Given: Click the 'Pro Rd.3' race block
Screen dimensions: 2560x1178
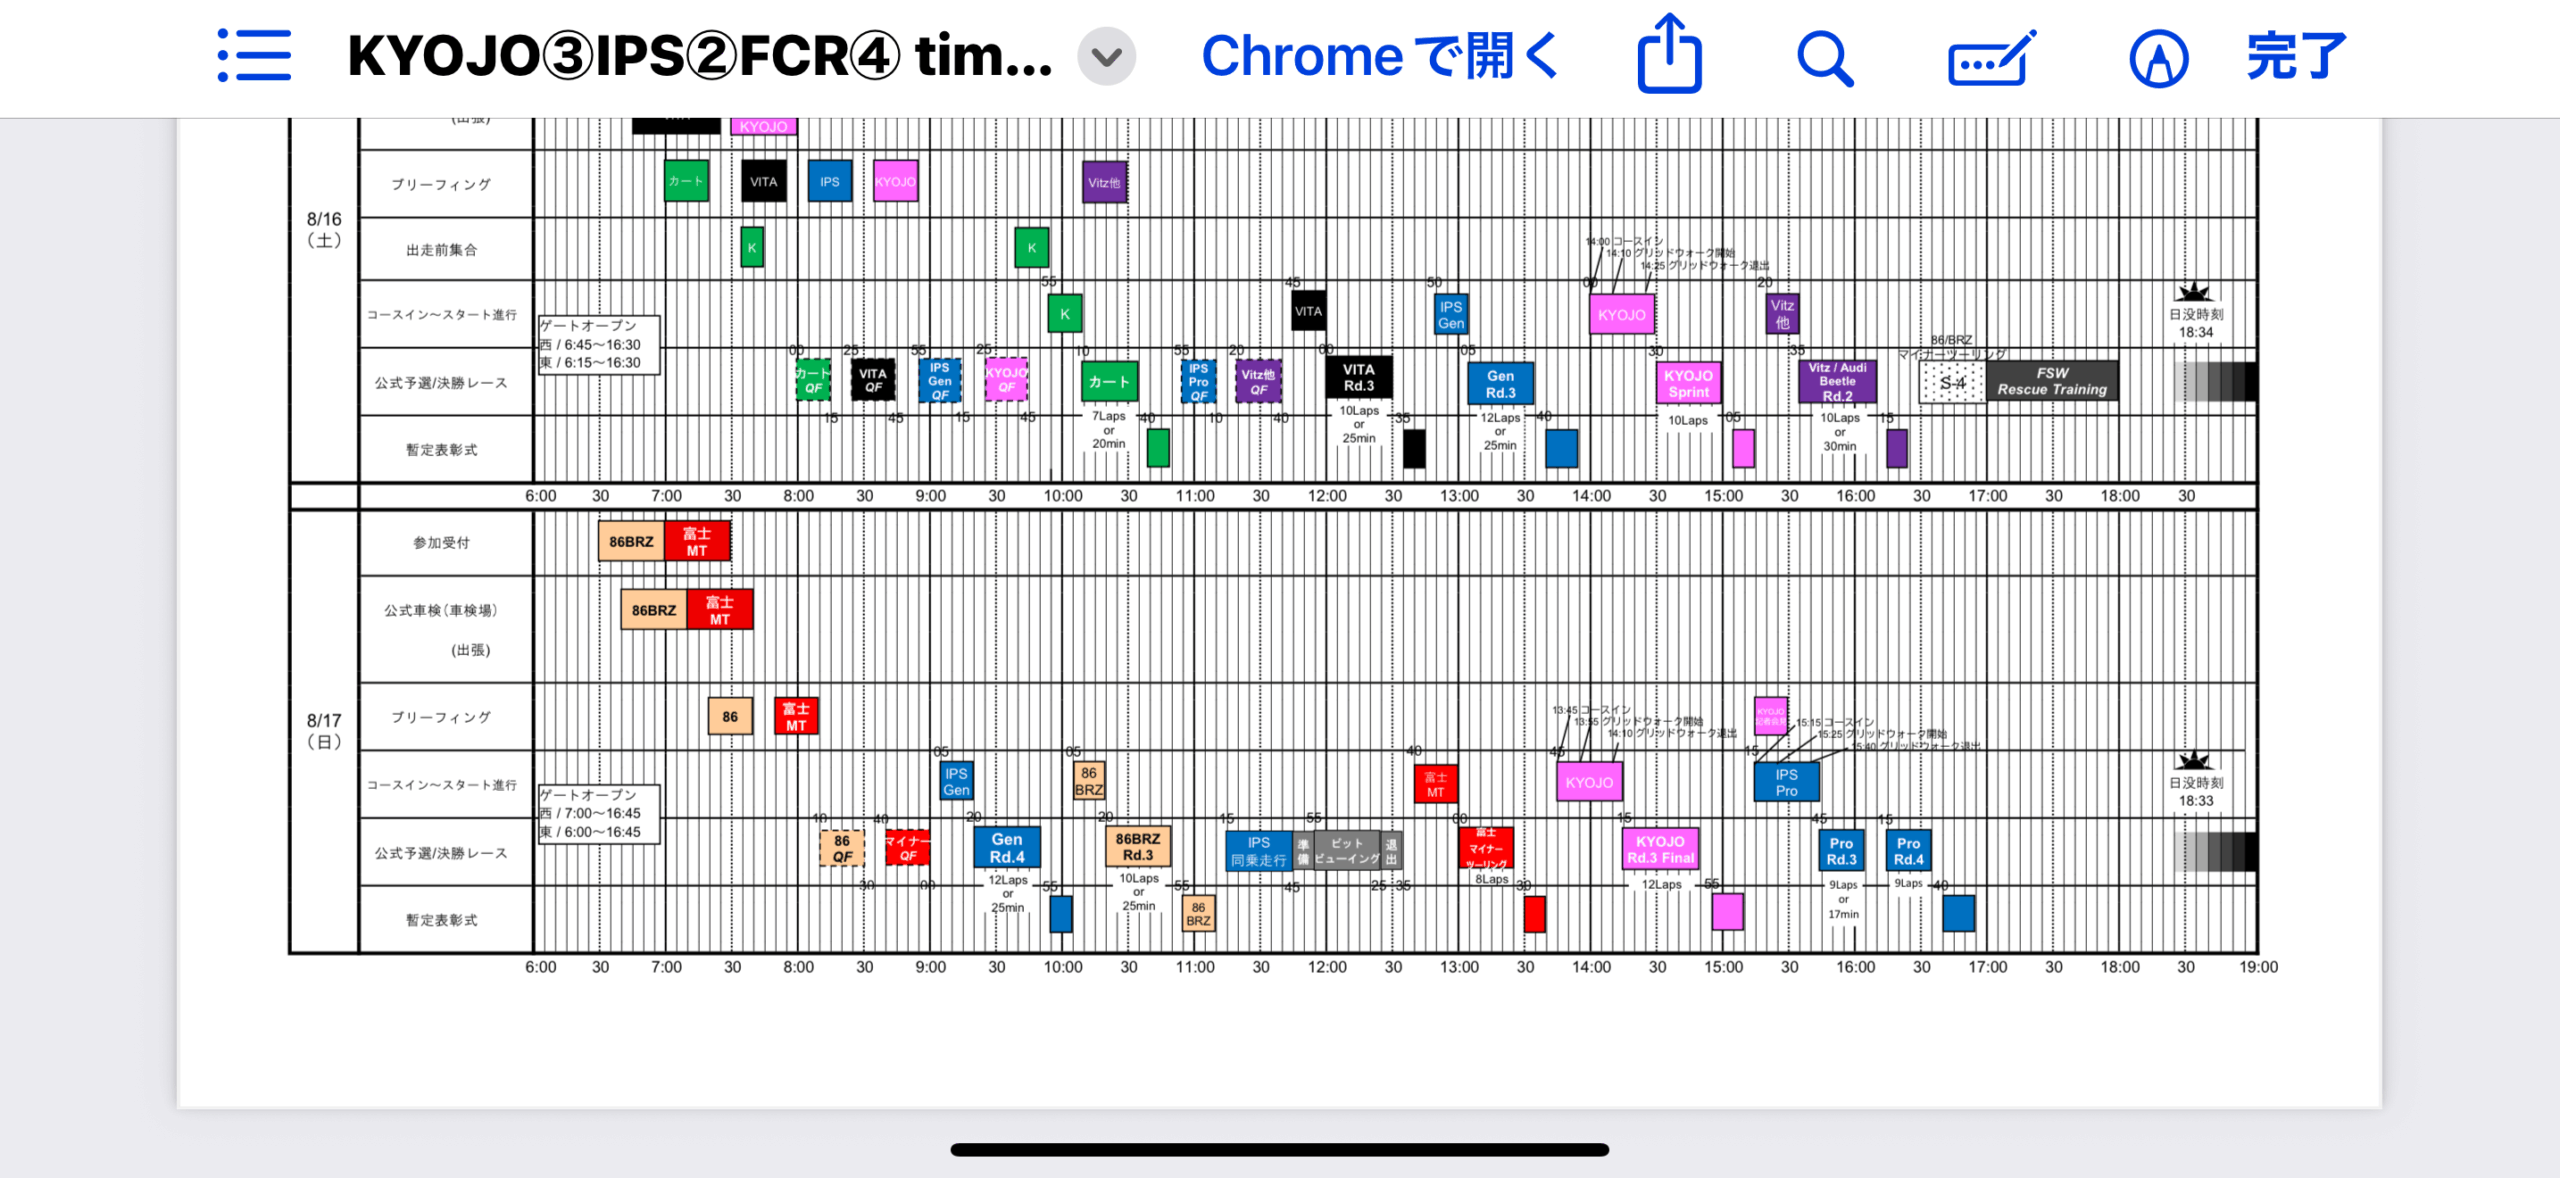Looking at the screenshot, I should pos(1841,851).
